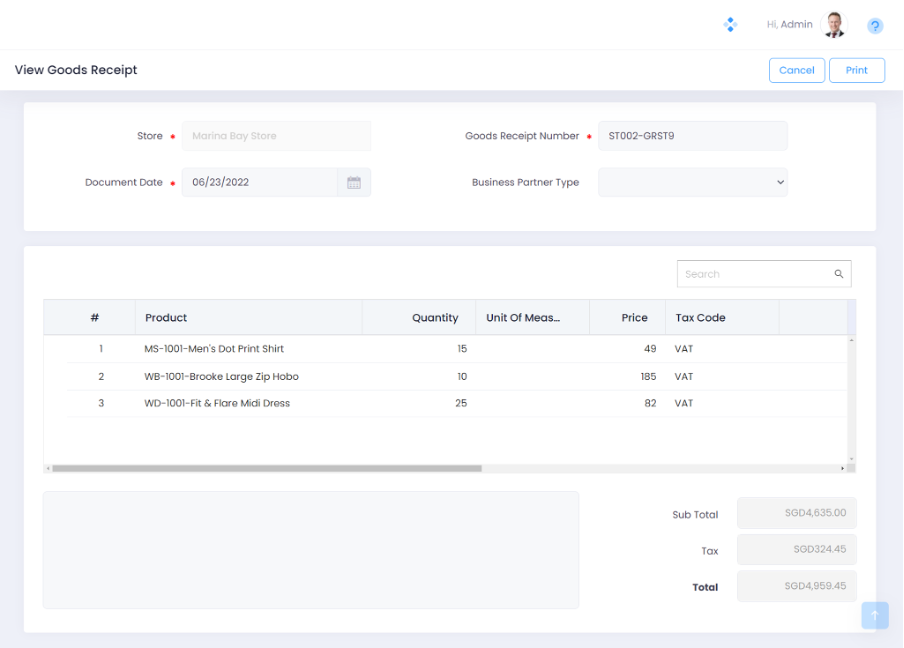Click the horizontal table scrollbar
This screenshot has width=904, height=648.
(x=267, y=468)
